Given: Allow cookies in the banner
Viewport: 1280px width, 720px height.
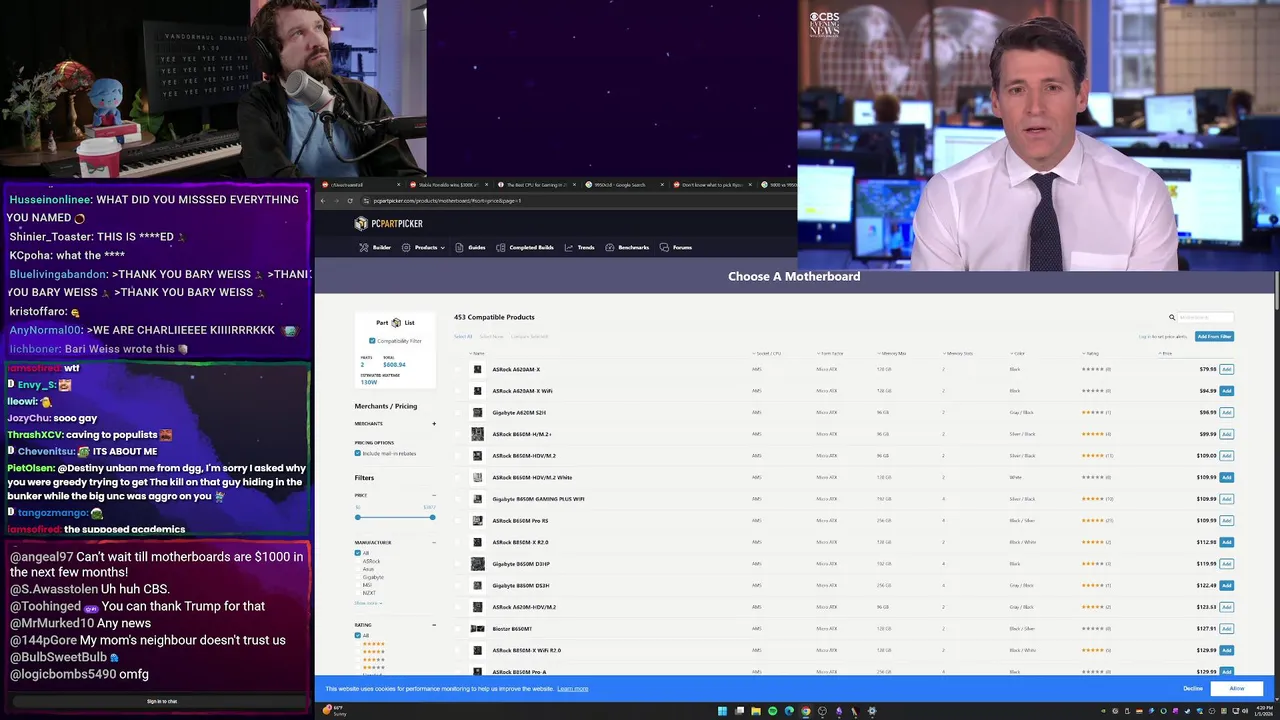Looking at the screenshot, I should point(1237,689).
